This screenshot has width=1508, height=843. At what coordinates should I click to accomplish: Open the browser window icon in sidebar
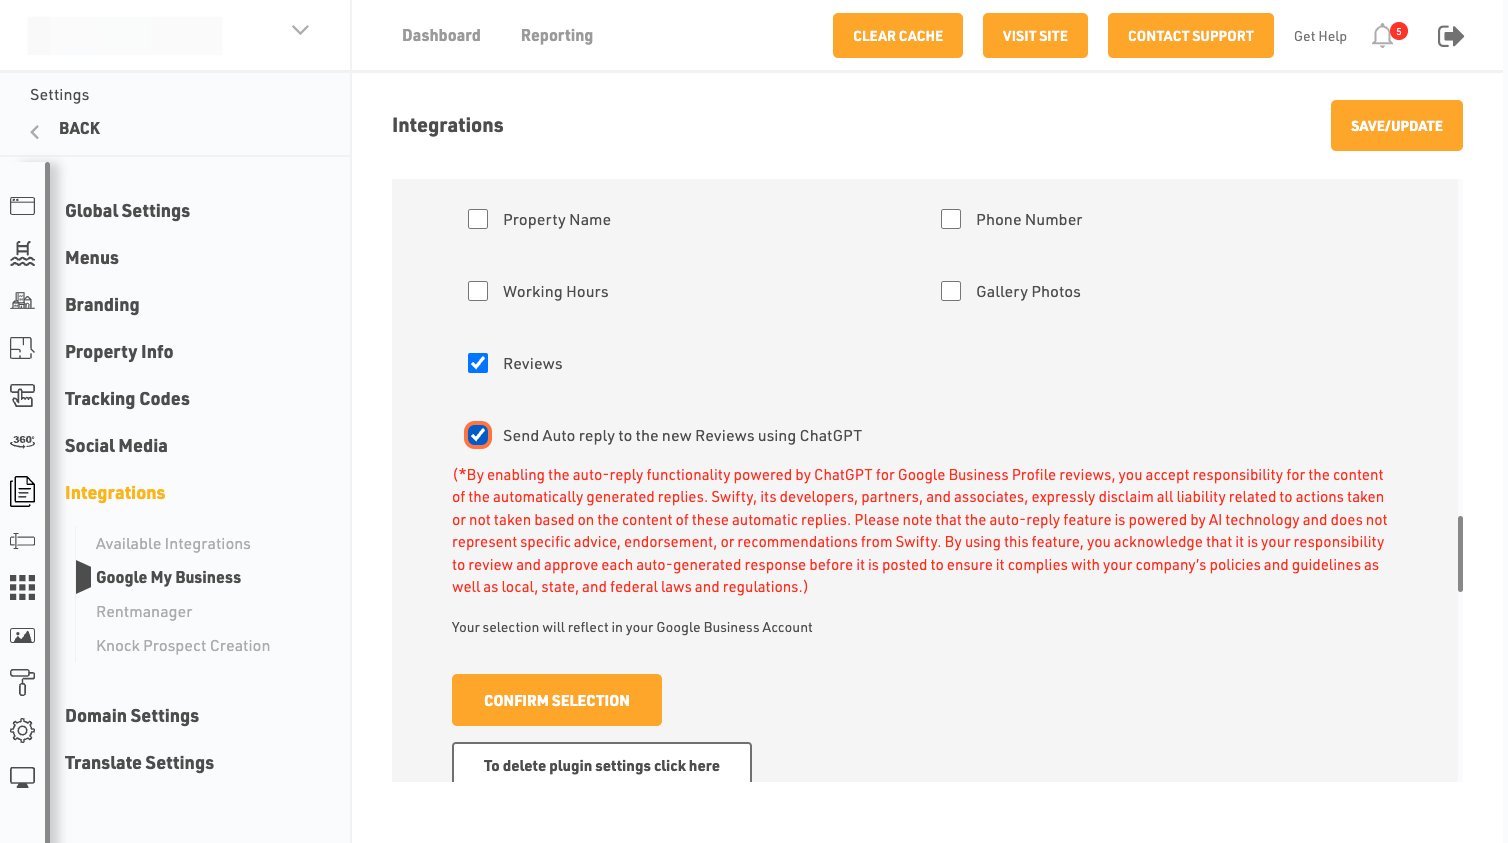tap(22, 206)
